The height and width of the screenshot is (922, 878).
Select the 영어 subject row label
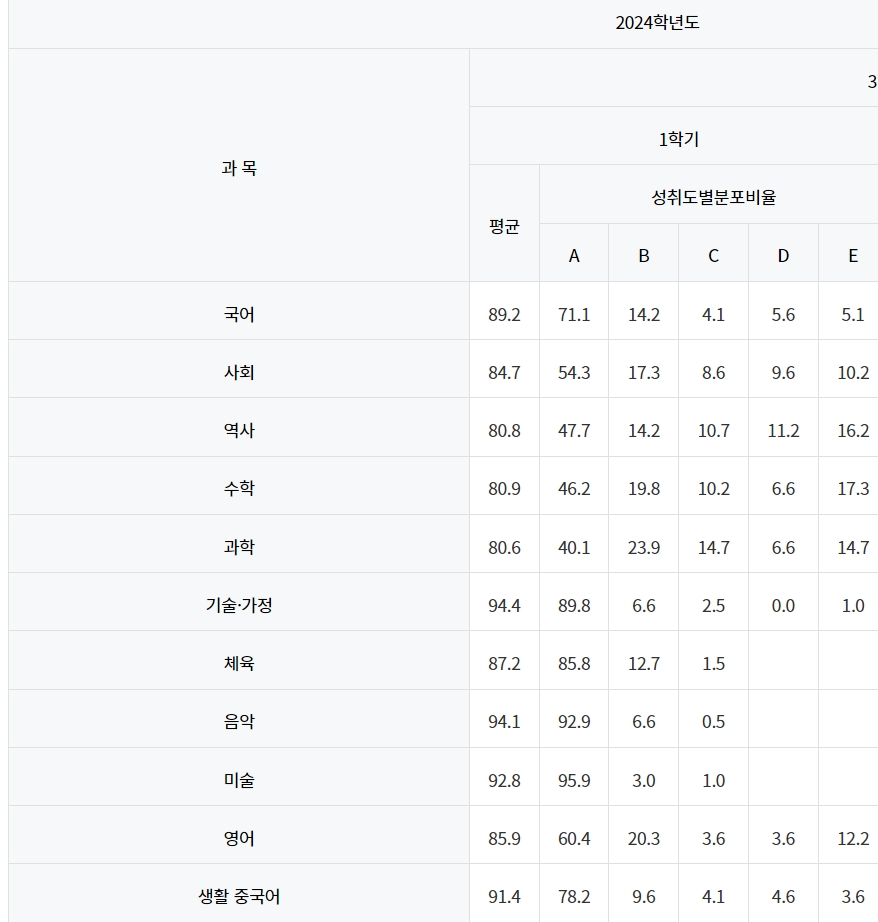click(239, 839)
